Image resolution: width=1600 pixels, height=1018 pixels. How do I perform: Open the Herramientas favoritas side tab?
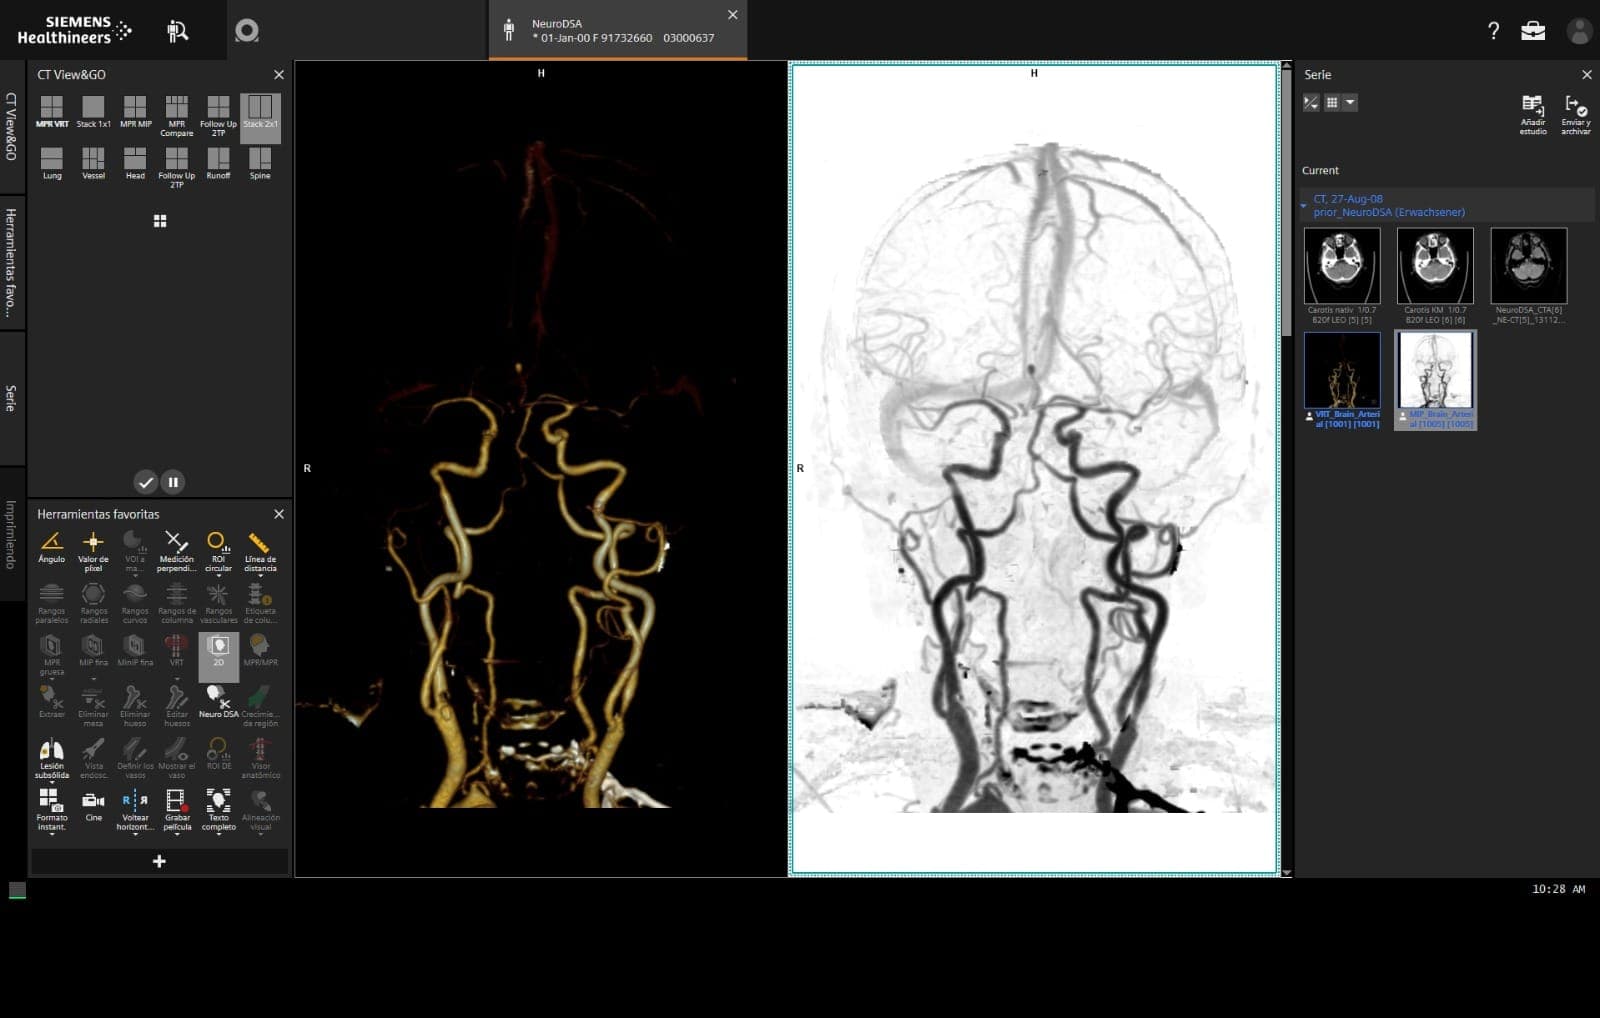(11, 262)
